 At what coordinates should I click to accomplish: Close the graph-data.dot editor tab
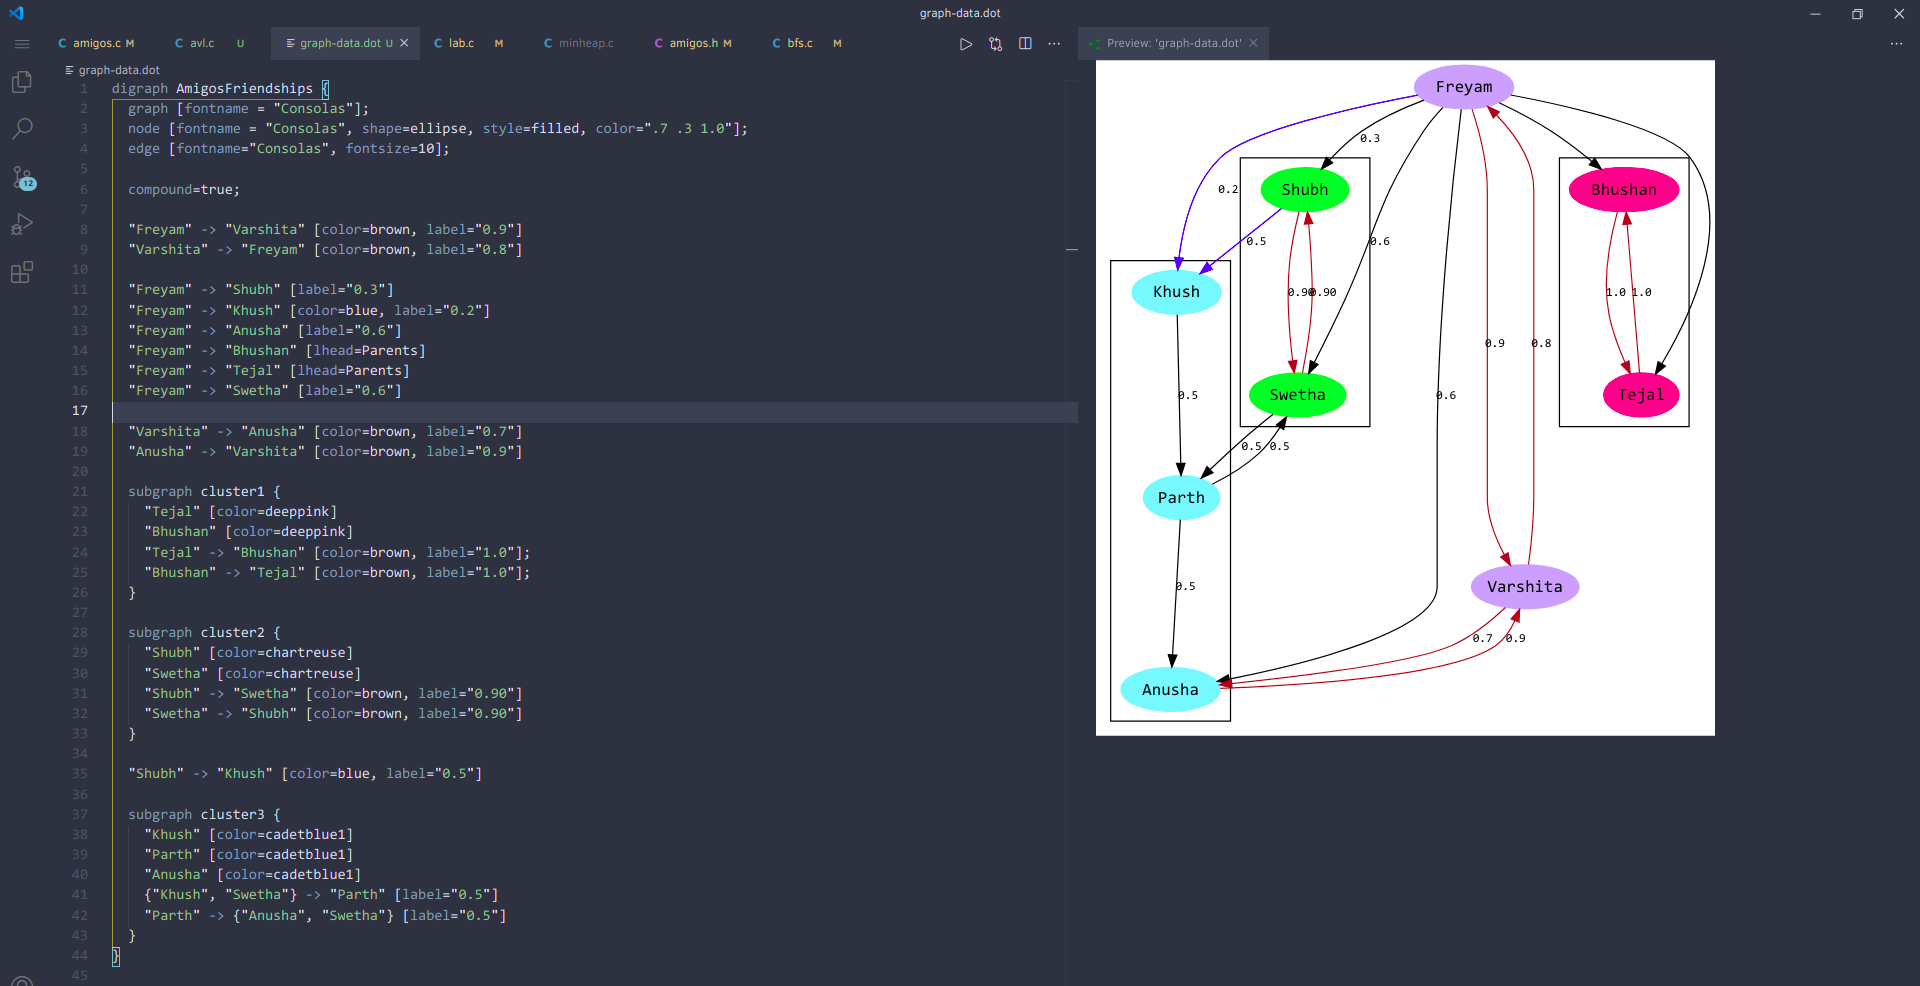pyautogui.click(x=403, y=43)
